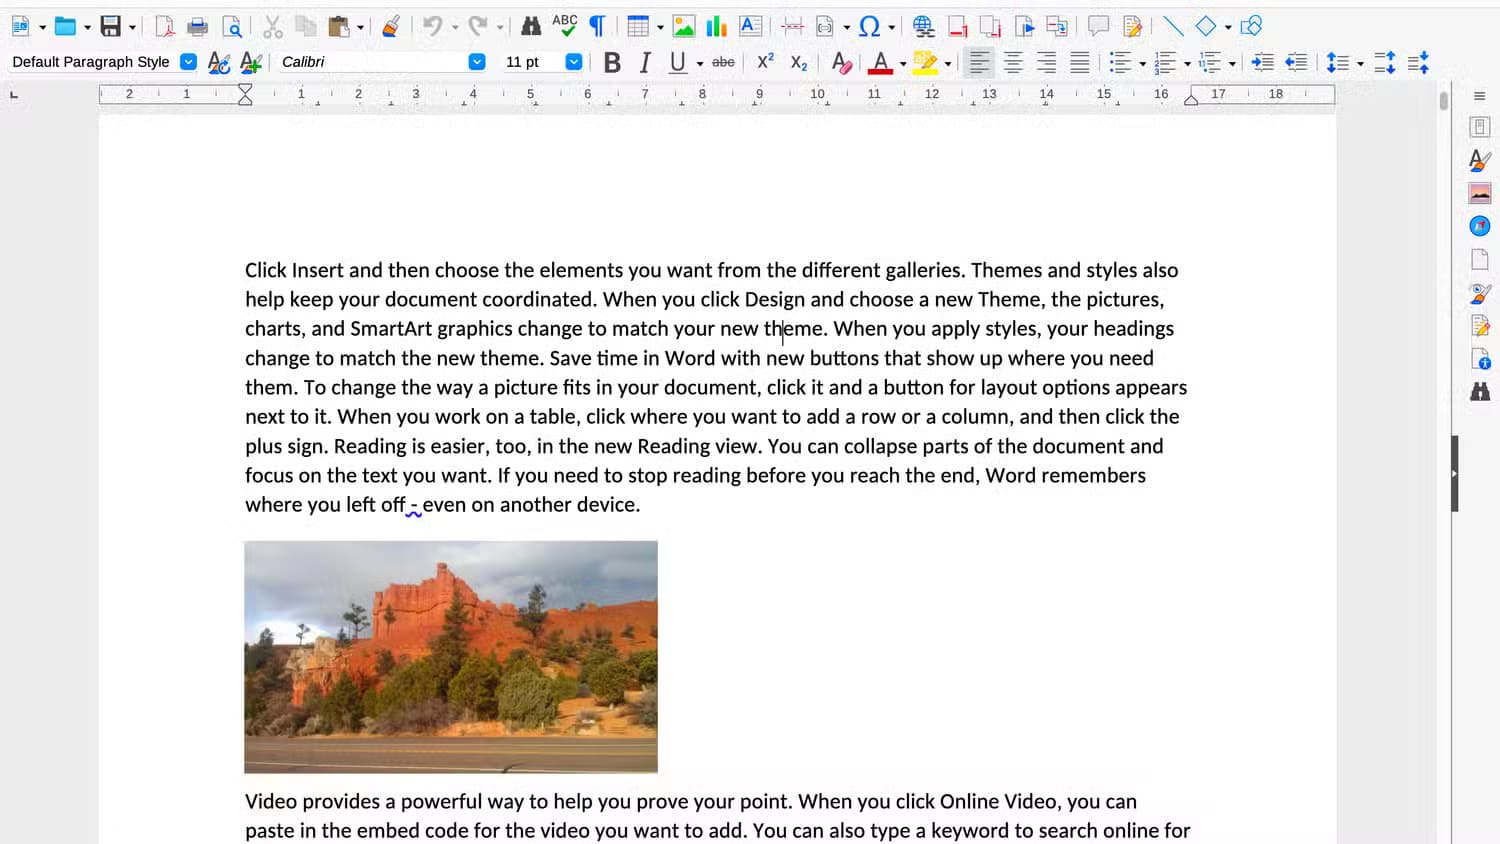Open Find and Replace binoculars in toolbar
1500x844 pixels.
[531, 27]
